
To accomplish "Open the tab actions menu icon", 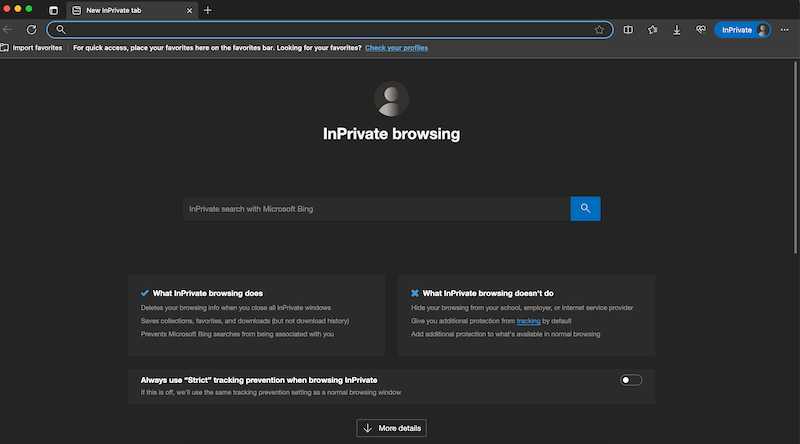I will pos(53,10).
